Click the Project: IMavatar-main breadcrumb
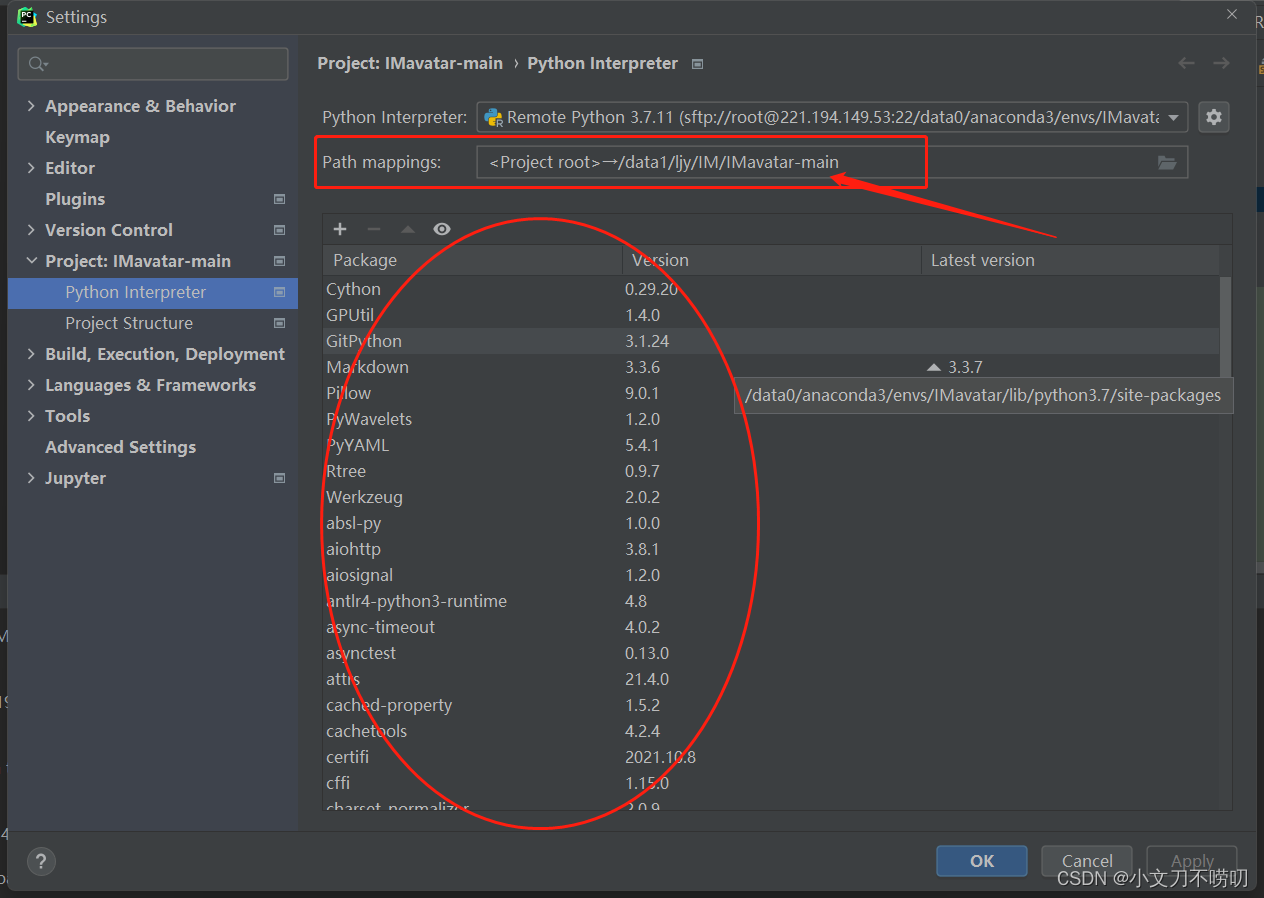 (x=410, y=63)
